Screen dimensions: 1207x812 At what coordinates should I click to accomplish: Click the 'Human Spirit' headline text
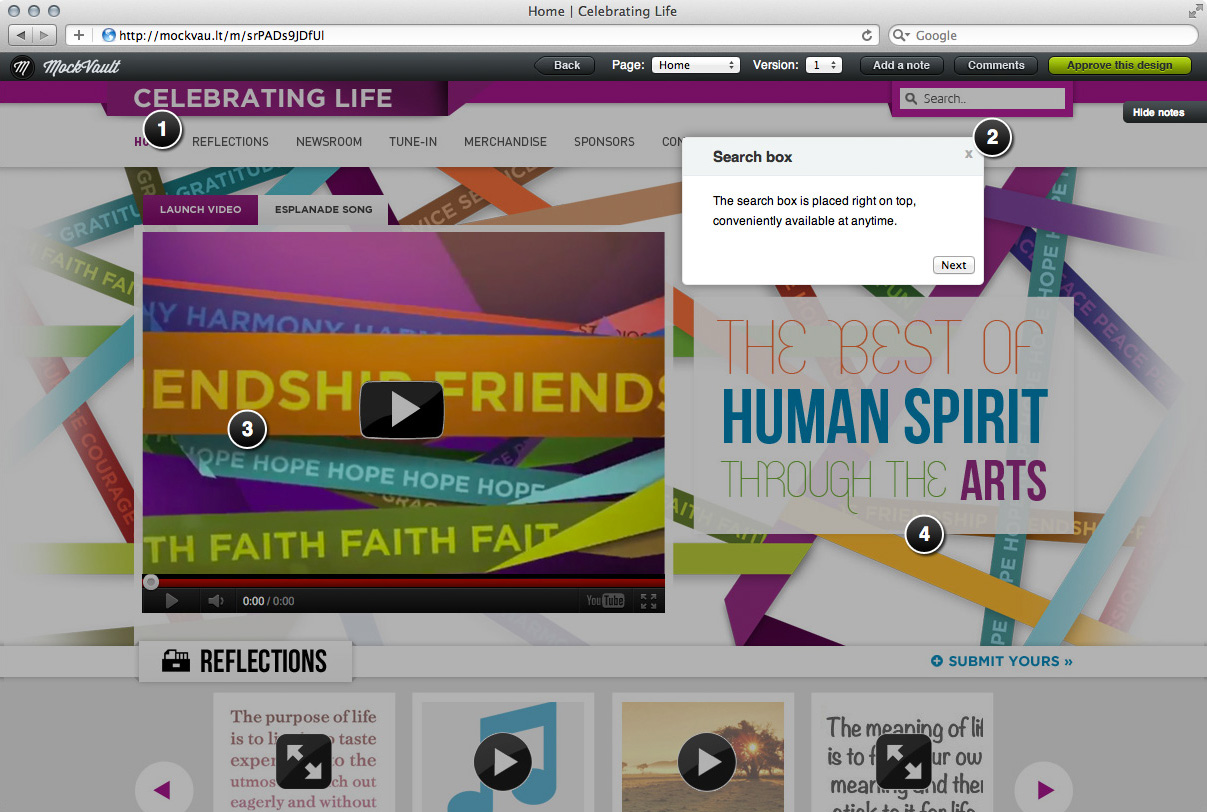pos(884,417)
